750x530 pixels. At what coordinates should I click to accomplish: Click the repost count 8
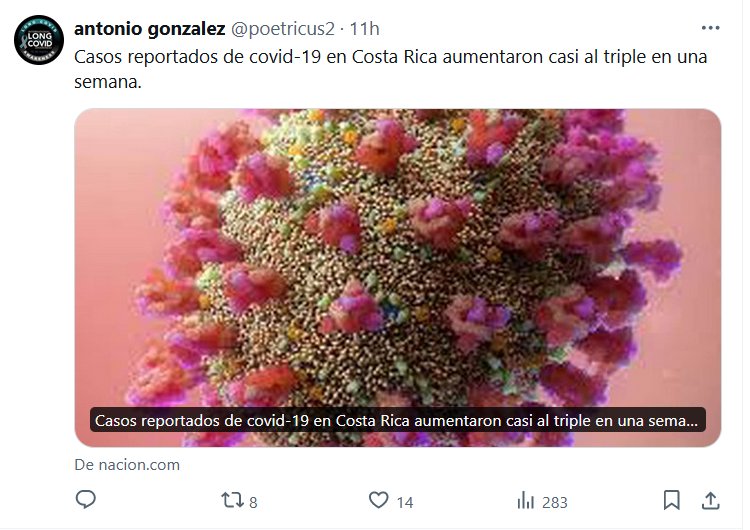(254, 502)
